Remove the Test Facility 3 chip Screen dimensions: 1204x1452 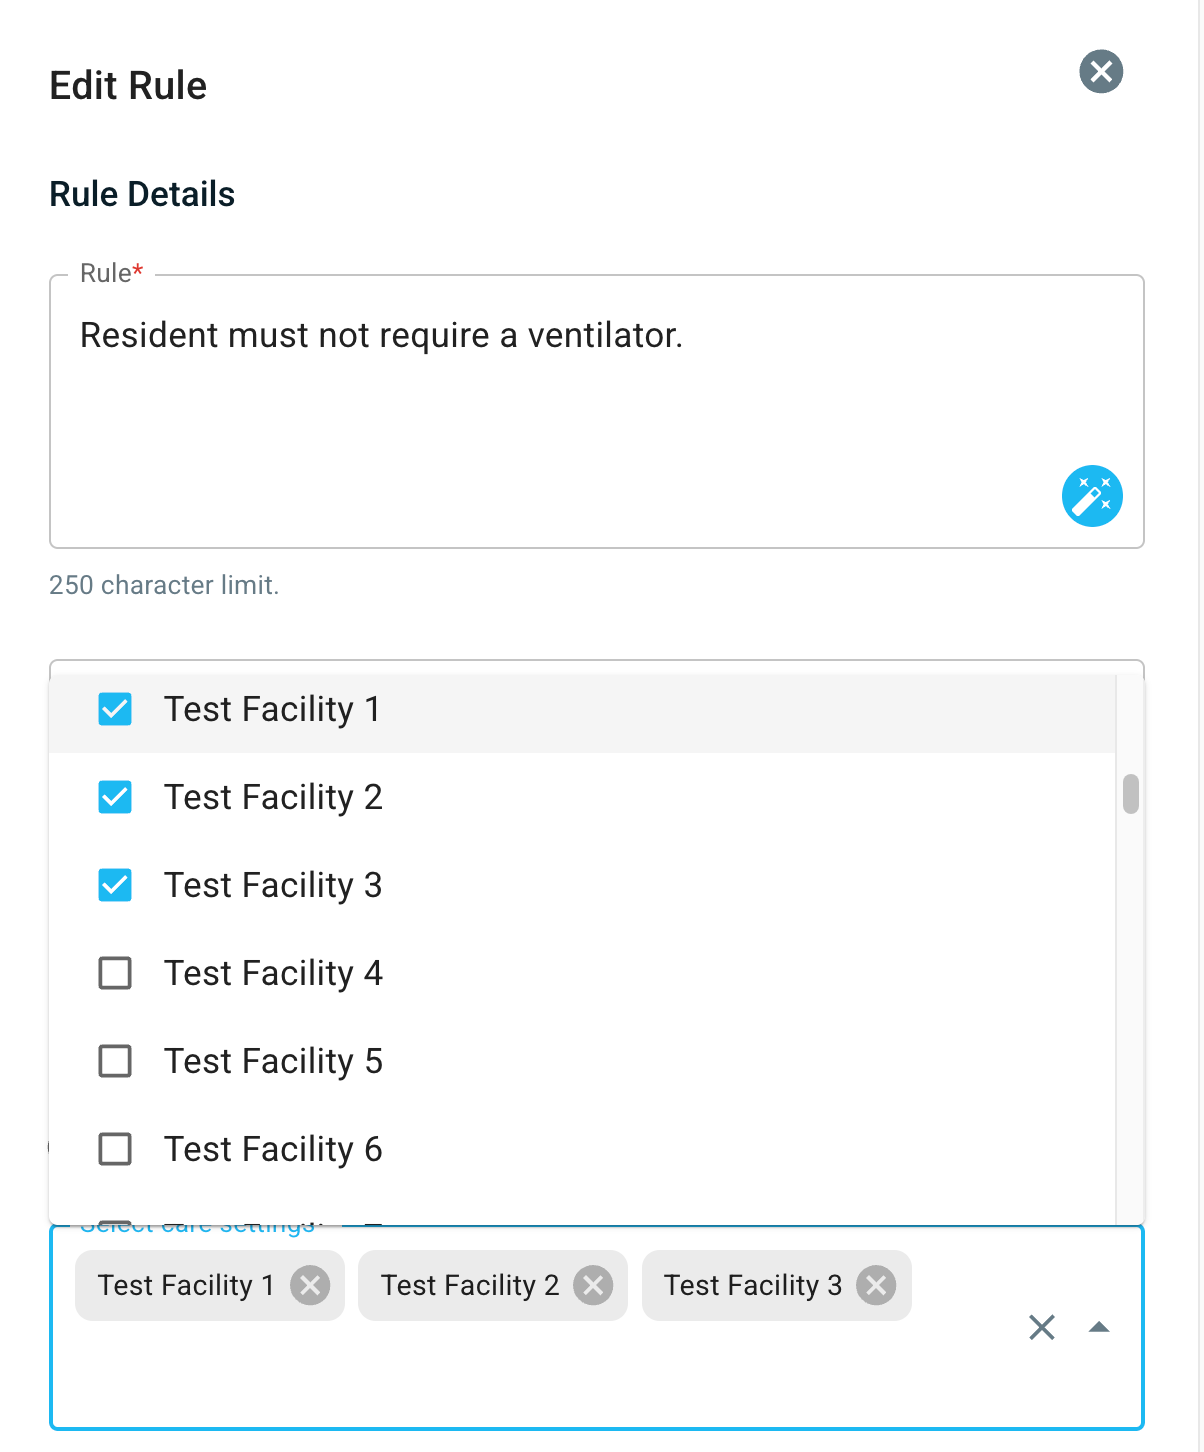[x=876, y=1285]
